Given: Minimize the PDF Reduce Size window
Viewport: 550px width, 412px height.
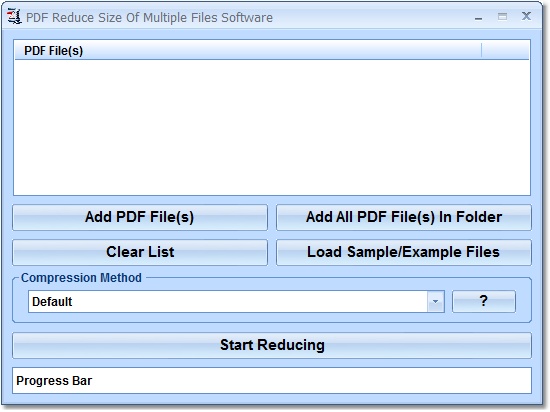Looking at the screenshot, I should [x=478, y=18].
